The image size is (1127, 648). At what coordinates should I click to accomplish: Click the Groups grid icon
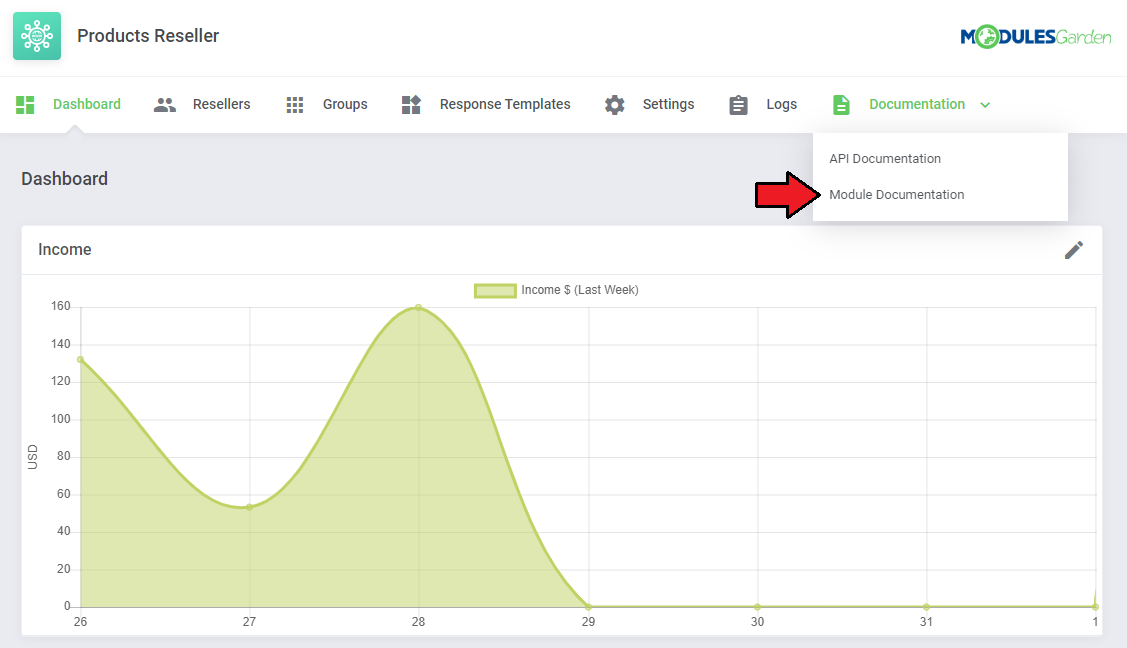(x=295, y=105)
